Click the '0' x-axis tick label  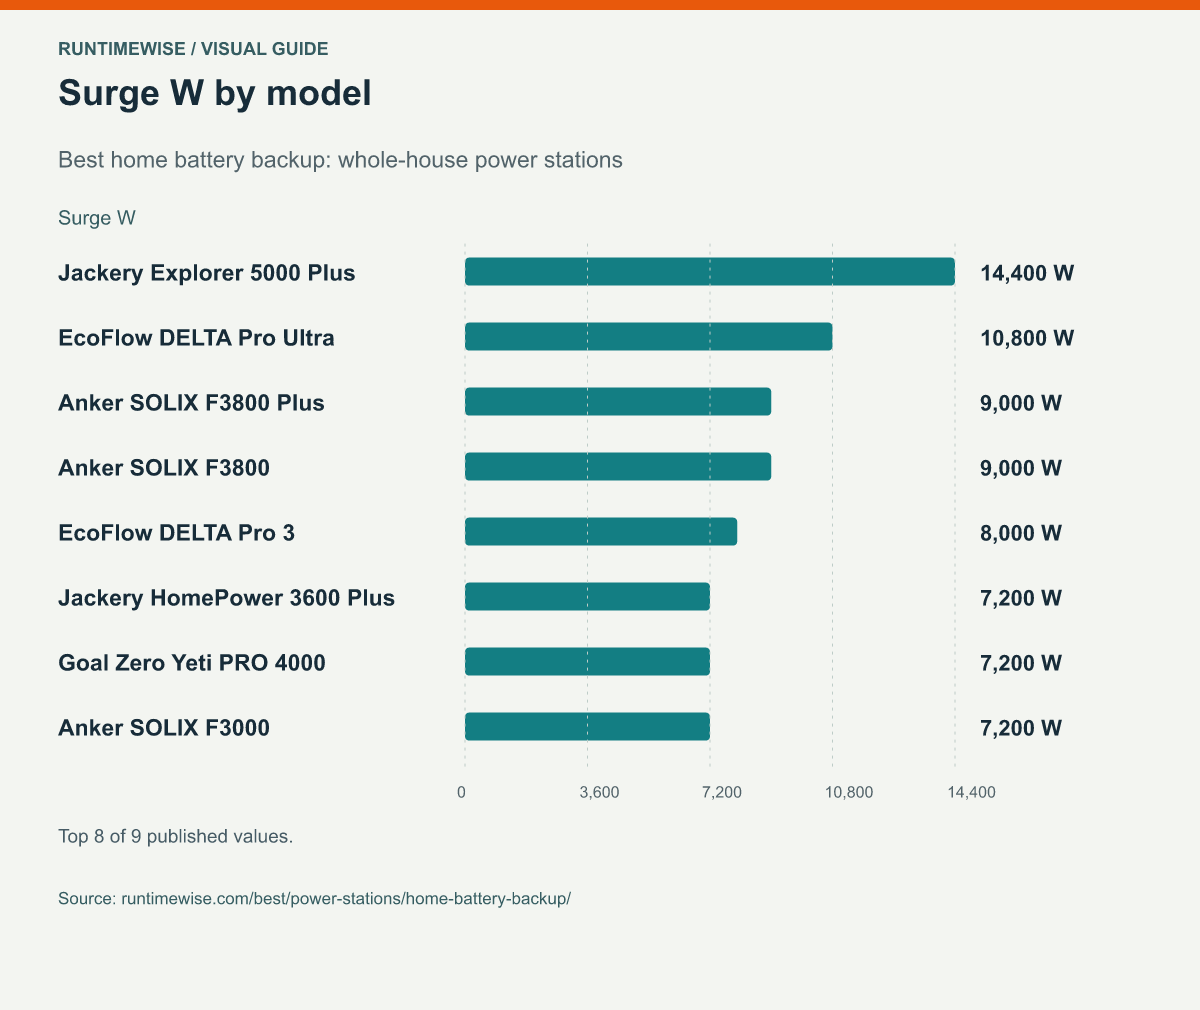click(461, 792)
